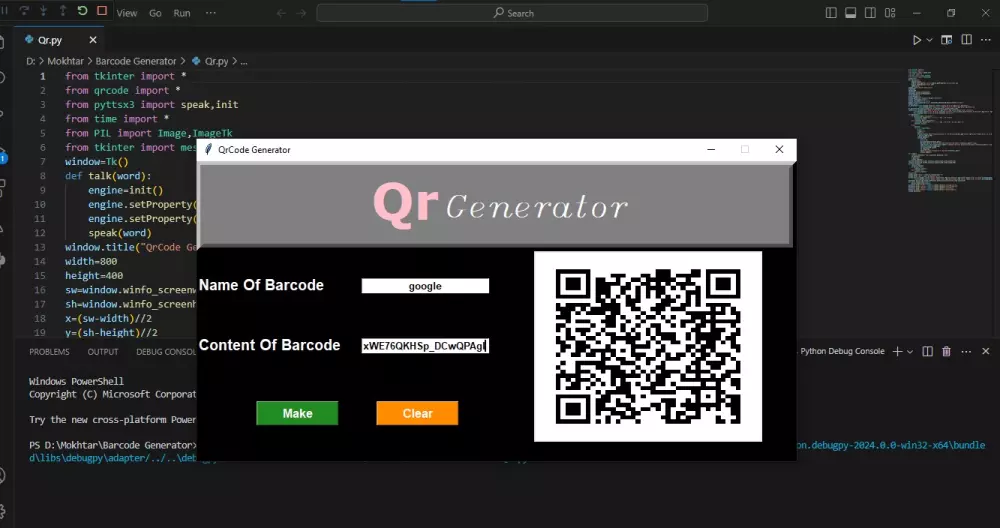Split the editor to the right
The height and width of the screenshot is (528, 1000).
click(967, 40)
